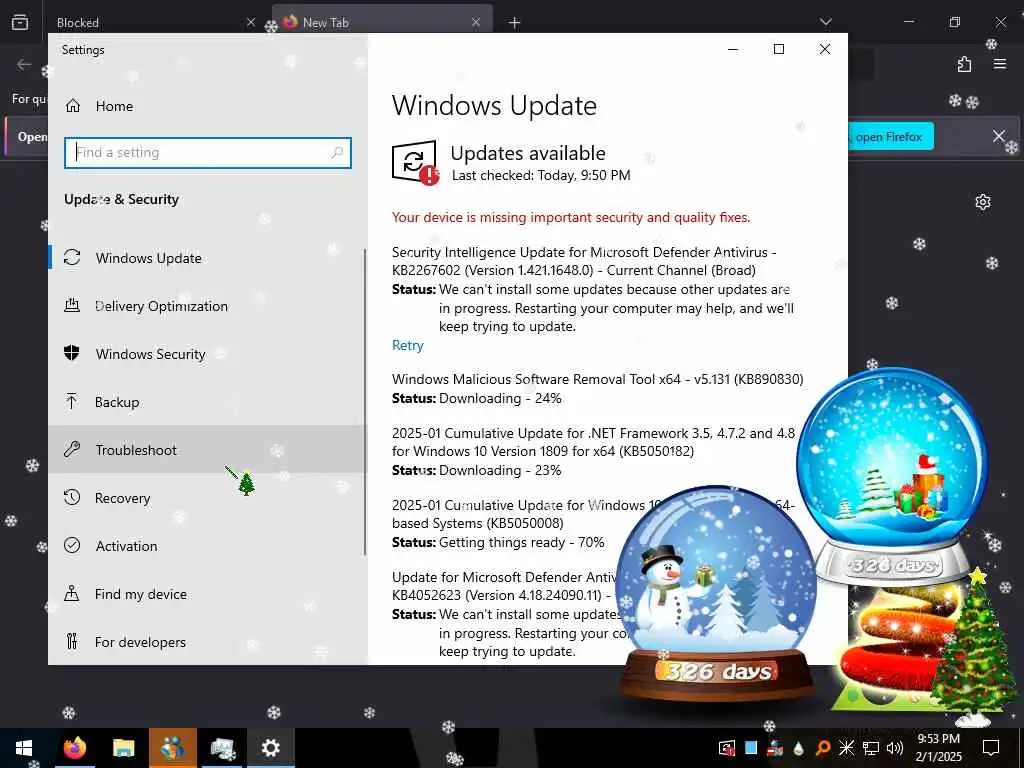Switch to the New Tab tab in Firefox
Screen dimensions: 1024x768
coord(382,22)
